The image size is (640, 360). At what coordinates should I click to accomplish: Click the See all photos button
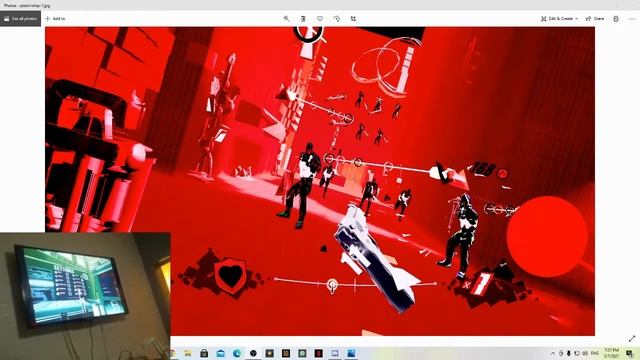(x=20, y=19)
